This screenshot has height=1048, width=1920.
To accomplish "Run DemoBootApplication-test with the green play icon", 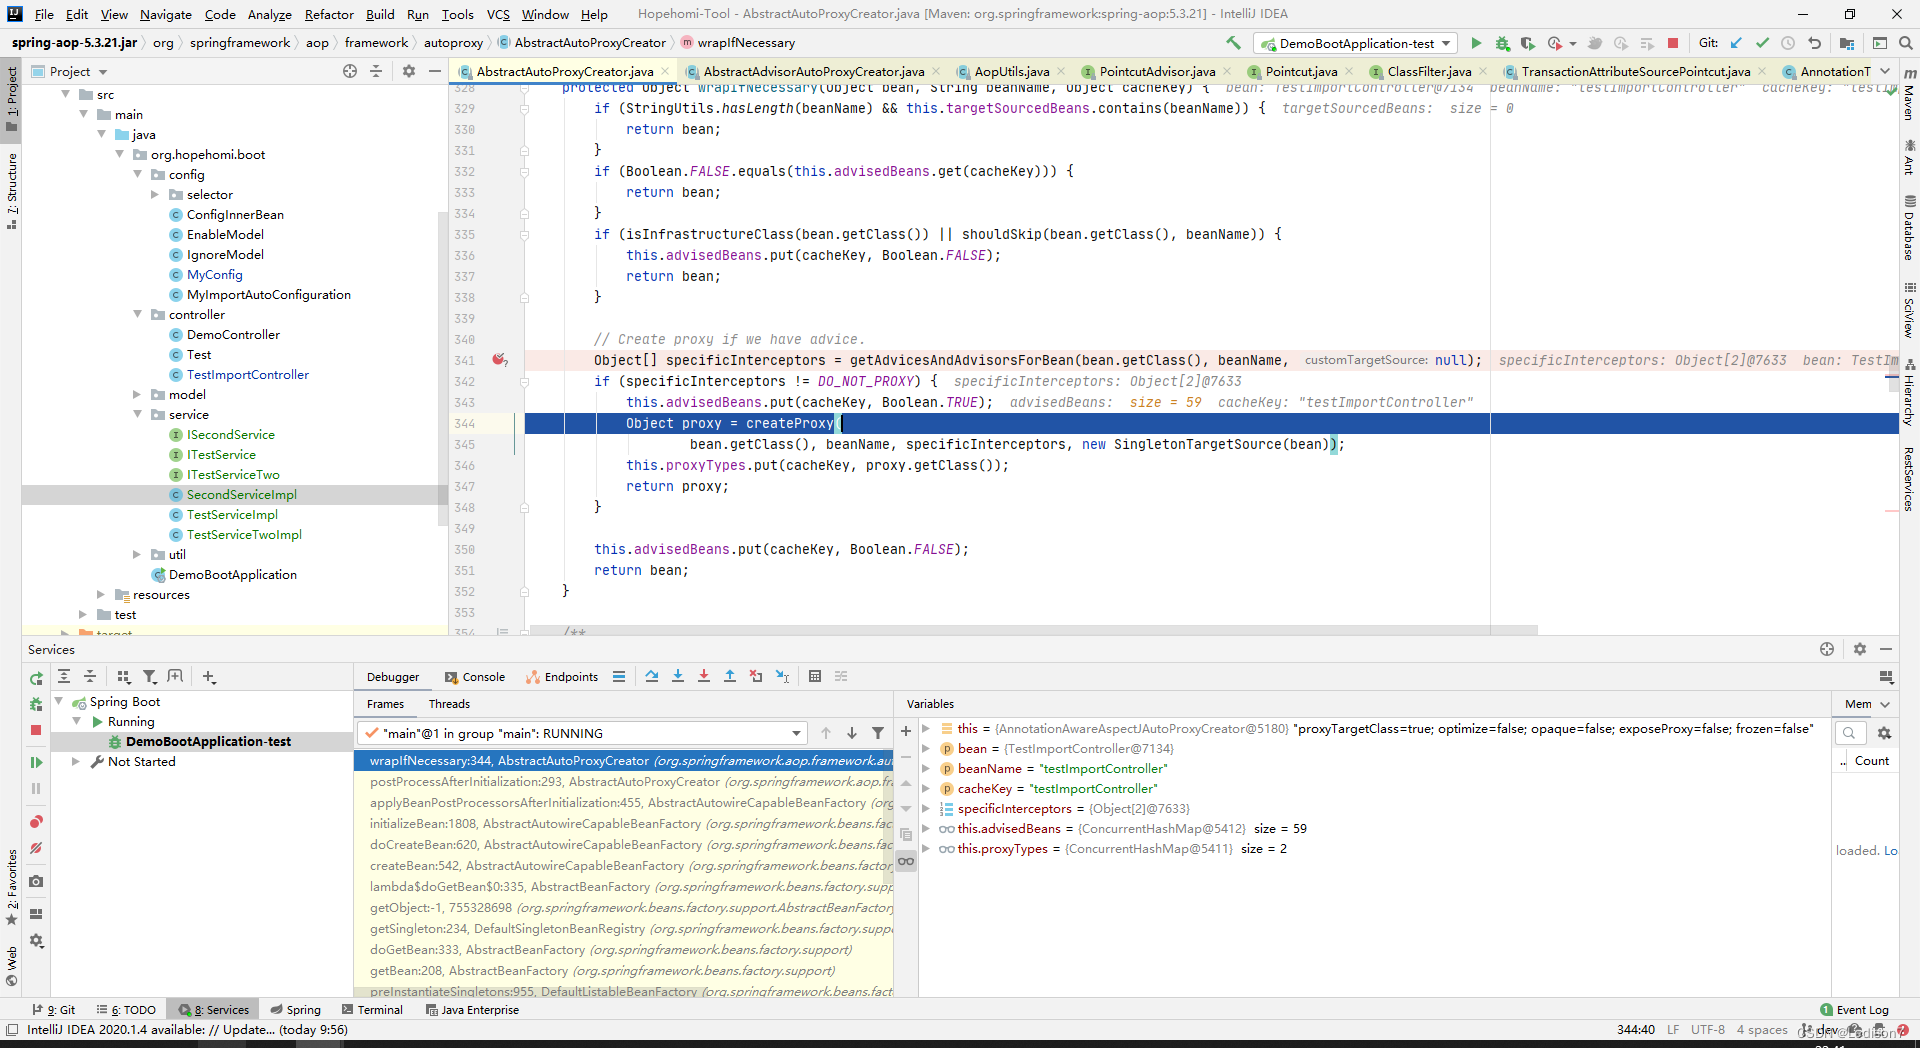I will pyautogui.click(x=1476, y=43).
